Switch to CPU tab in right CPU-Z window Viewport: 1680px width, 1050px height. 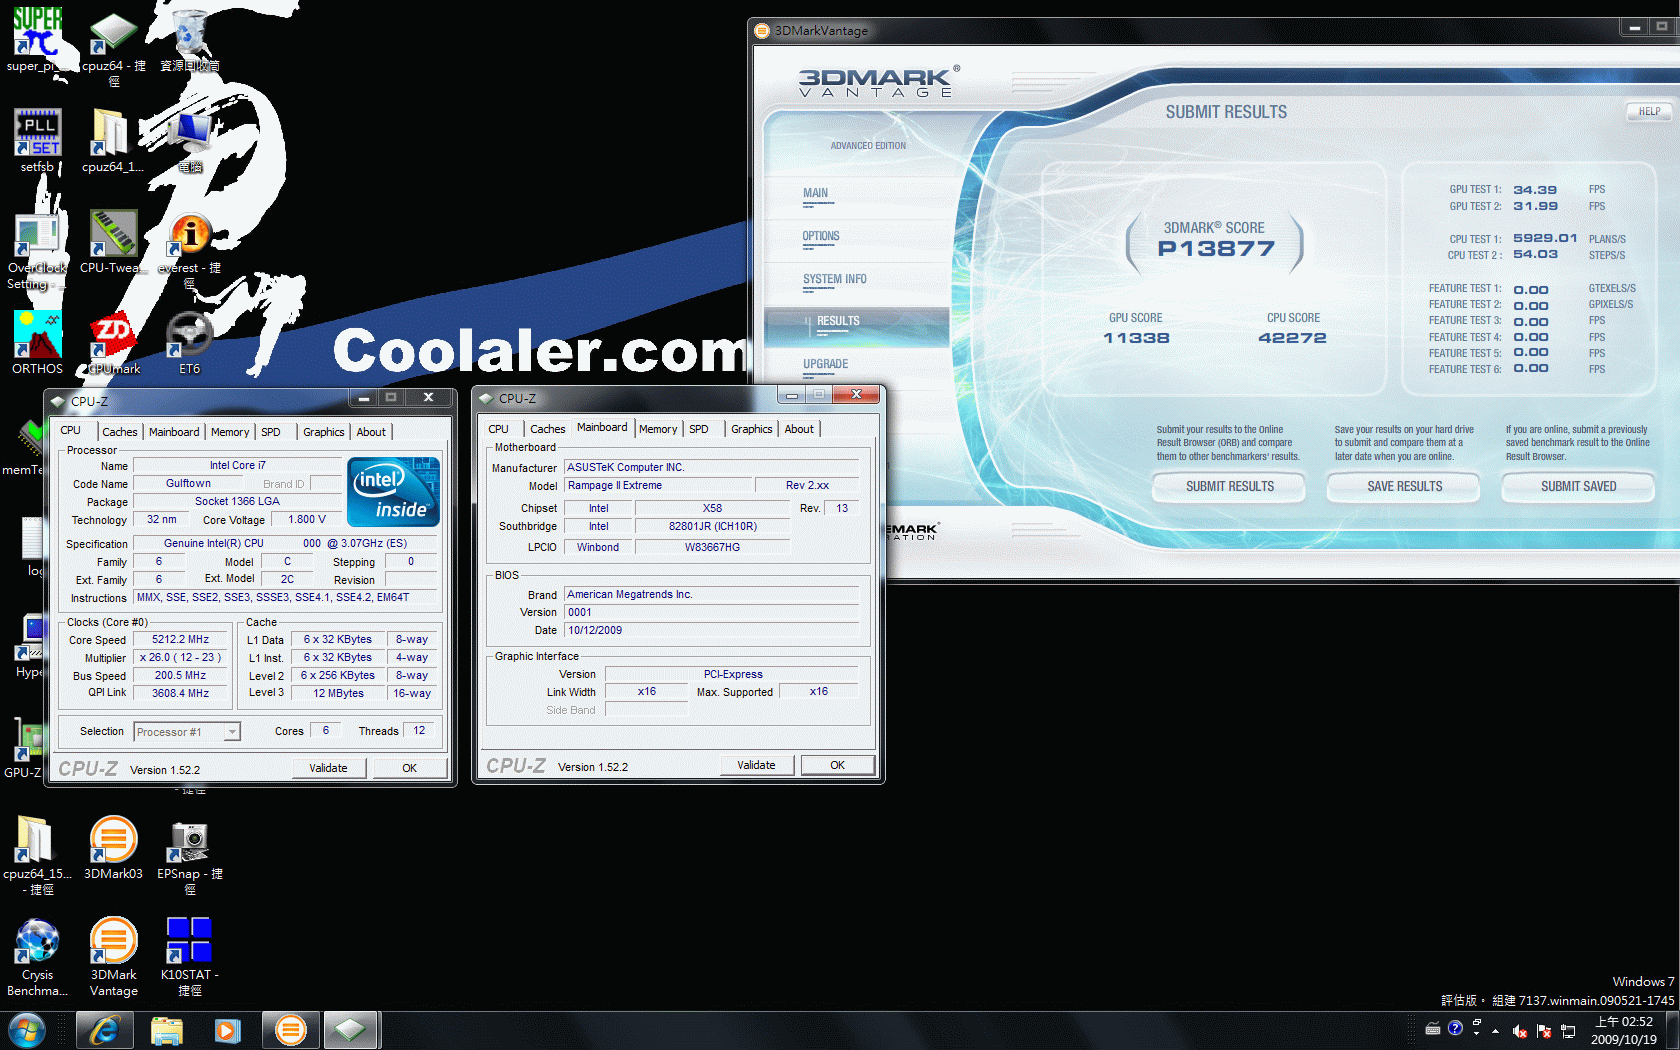click(498, 429)
